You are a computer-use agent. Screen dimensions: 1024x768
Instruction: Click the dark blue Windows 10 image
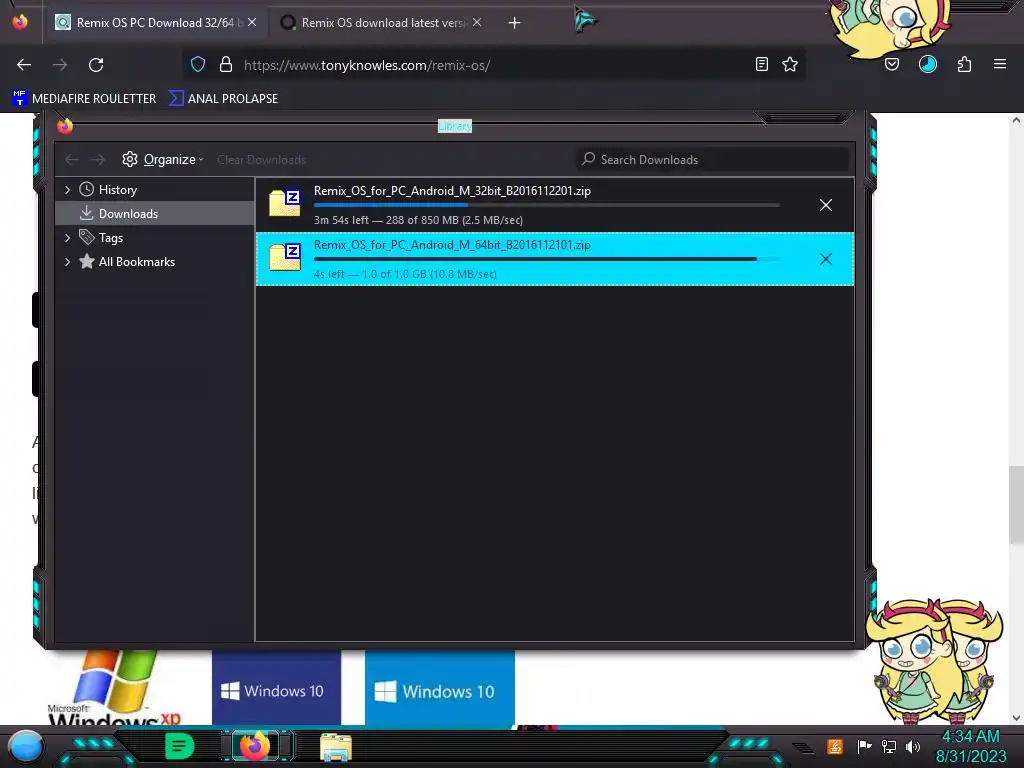(276, 688)
